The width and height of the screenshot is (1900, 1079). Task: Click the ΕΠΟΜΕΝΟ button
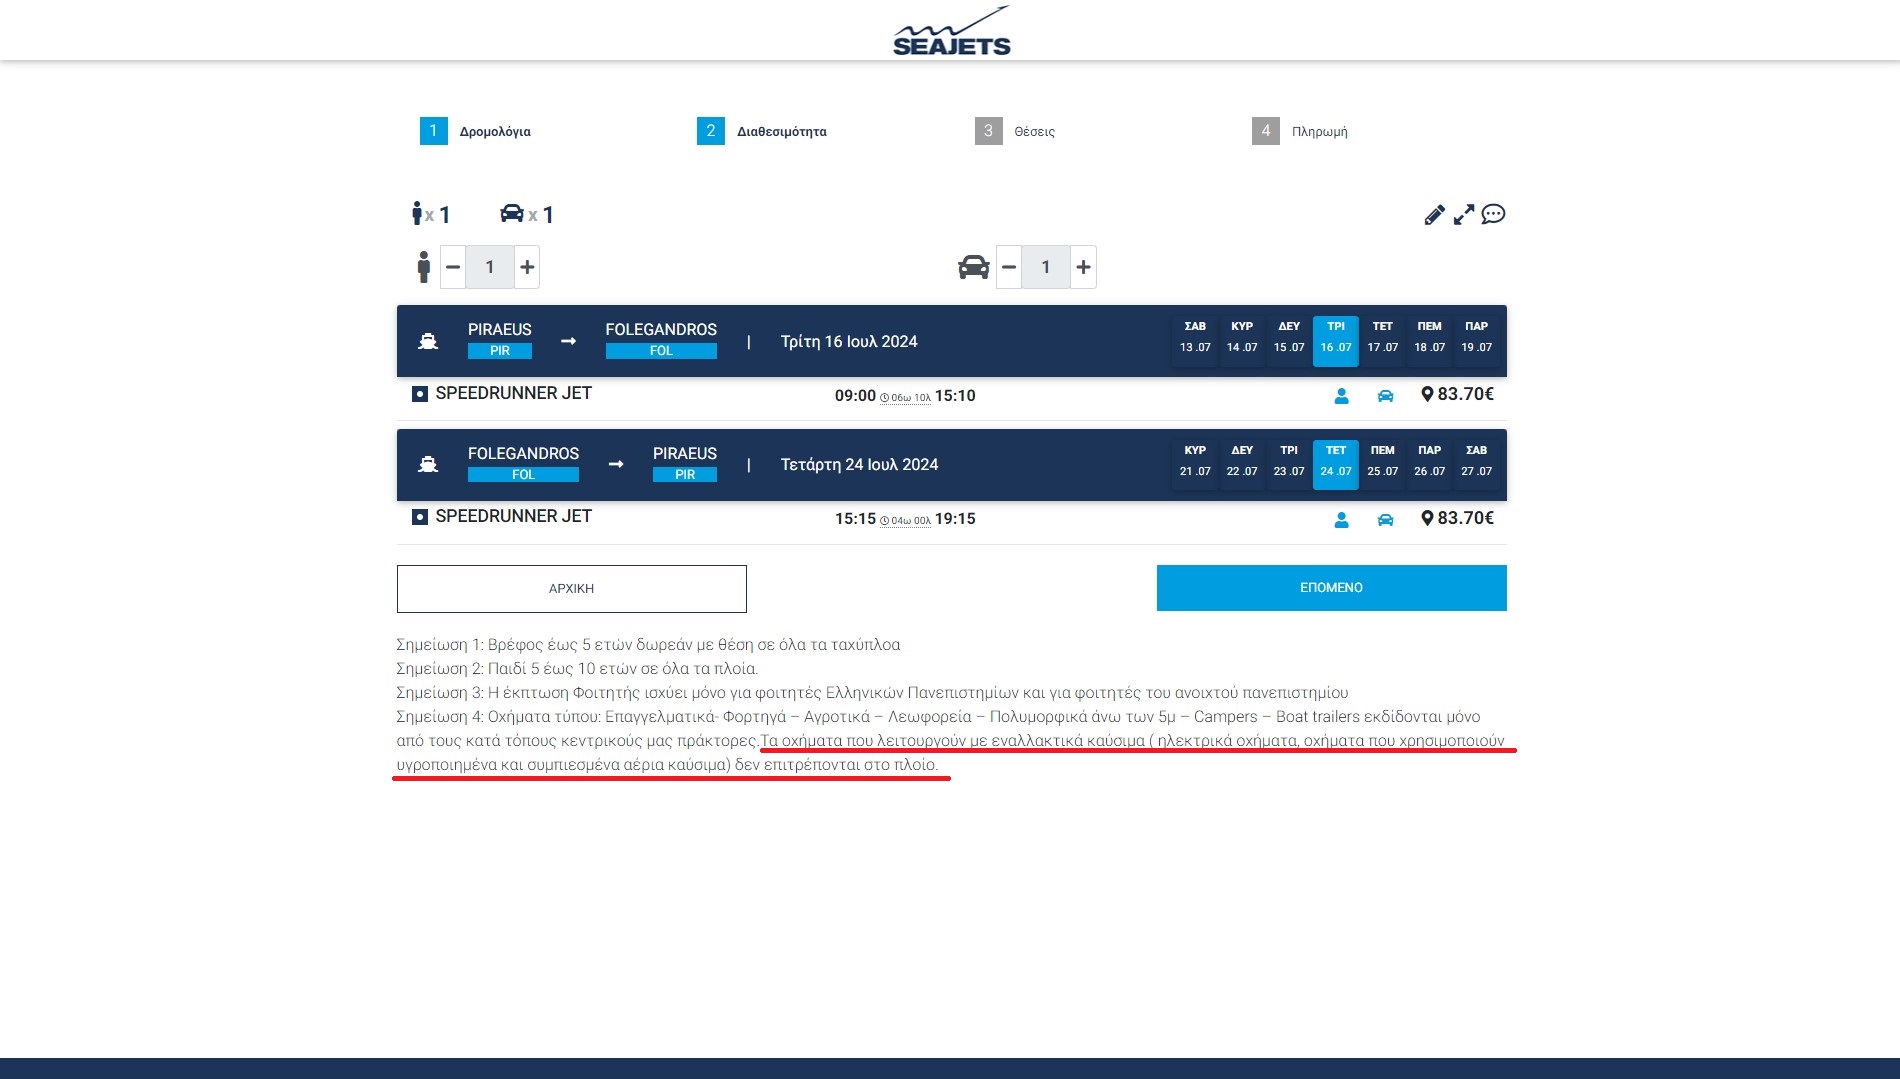tap(1331, 588)
